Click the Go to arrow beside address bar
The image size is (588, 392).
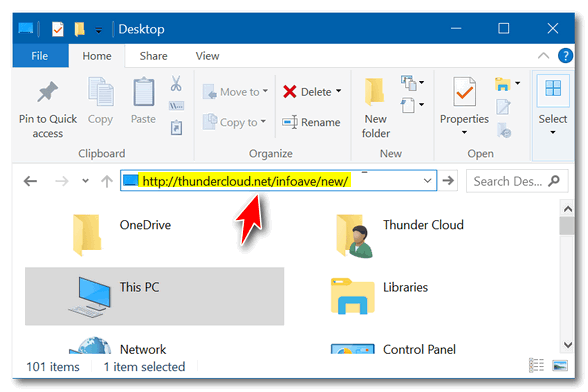tap(448, 181)
